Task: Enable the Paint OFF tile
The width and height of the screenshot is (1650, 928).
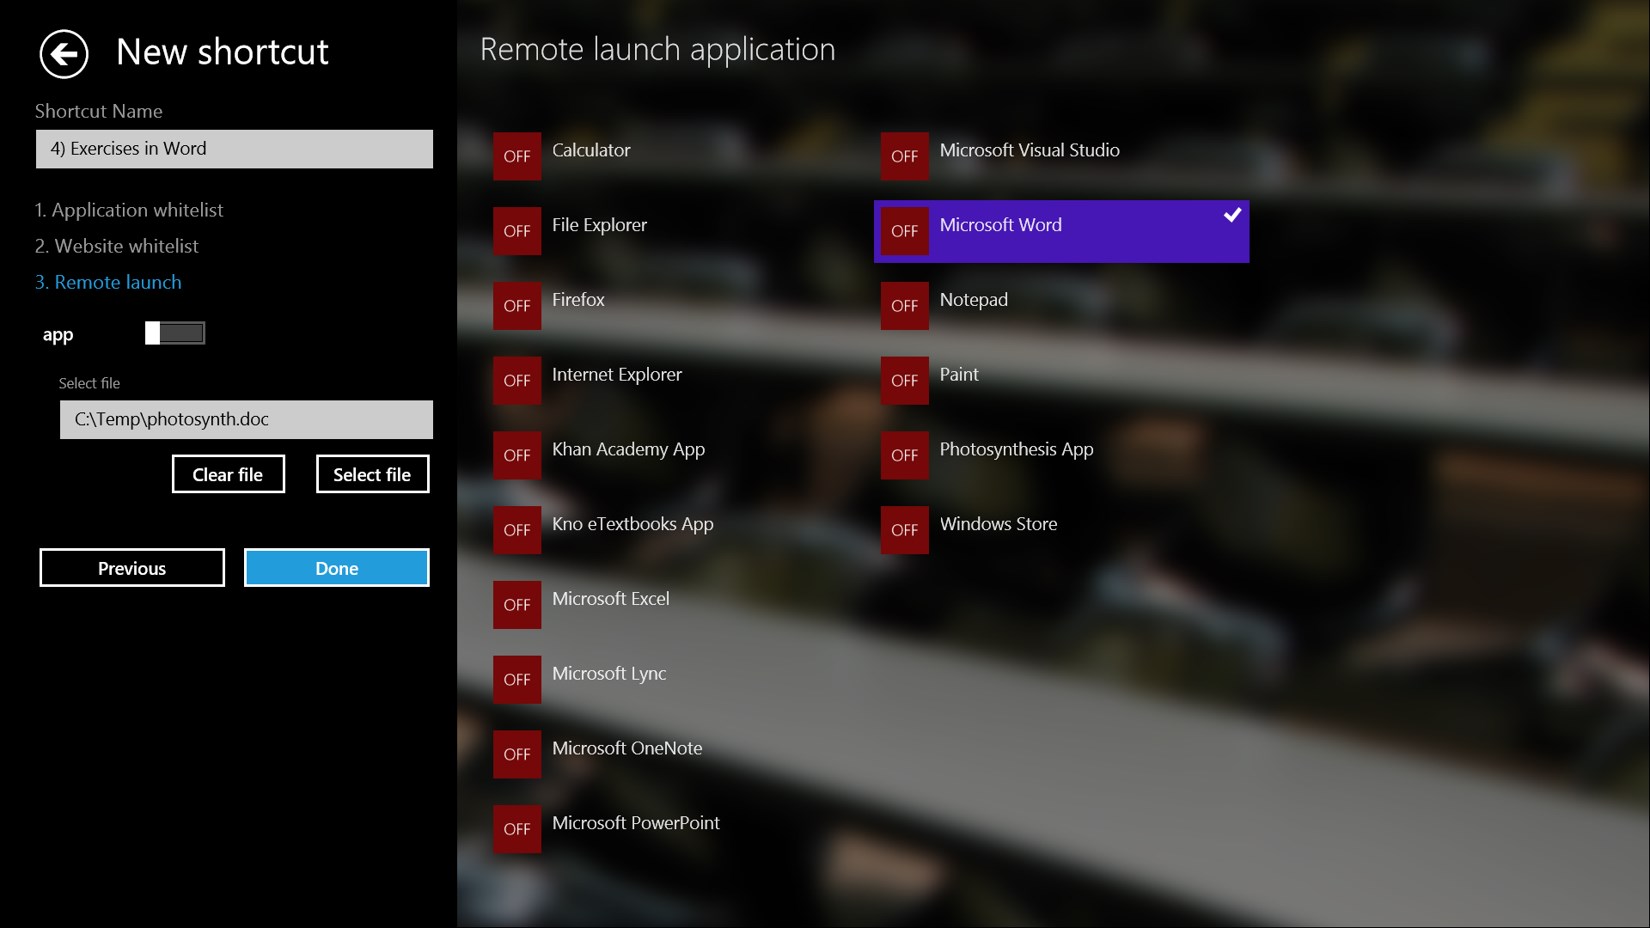Action: (x=904, y=381)
